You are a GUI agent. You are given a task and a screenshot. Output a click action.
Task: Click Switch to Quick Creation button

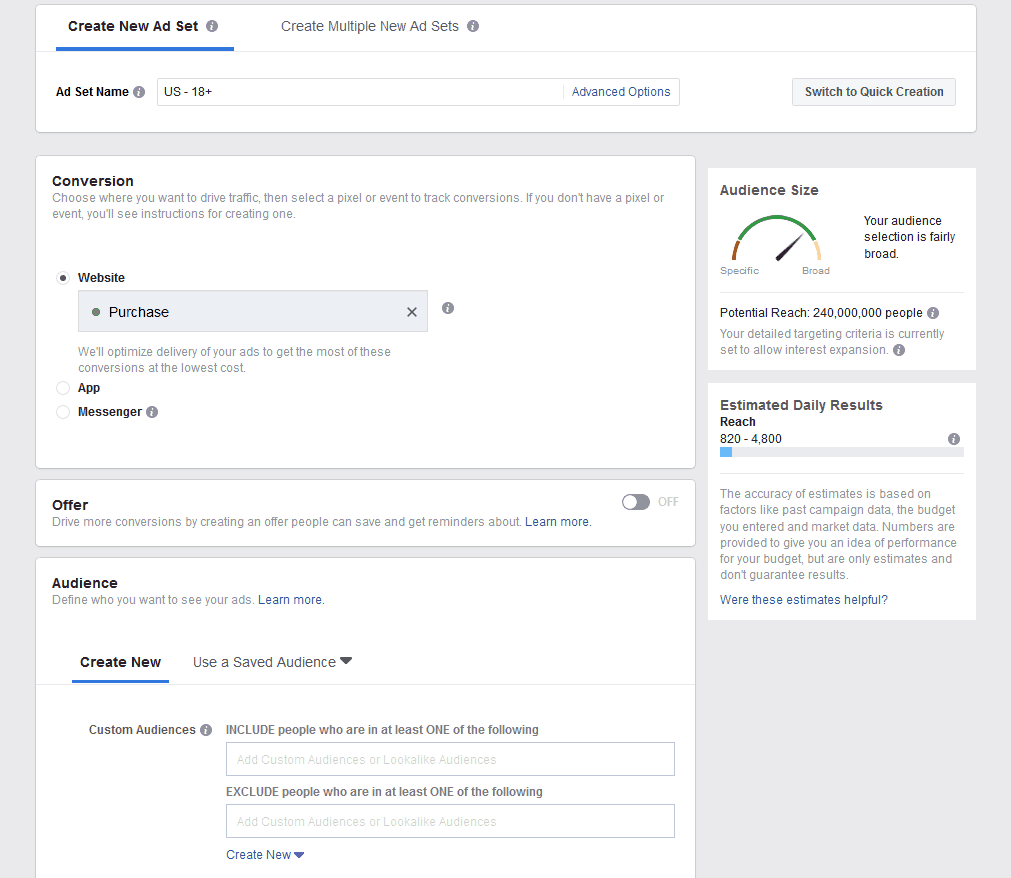click(874, 92)
